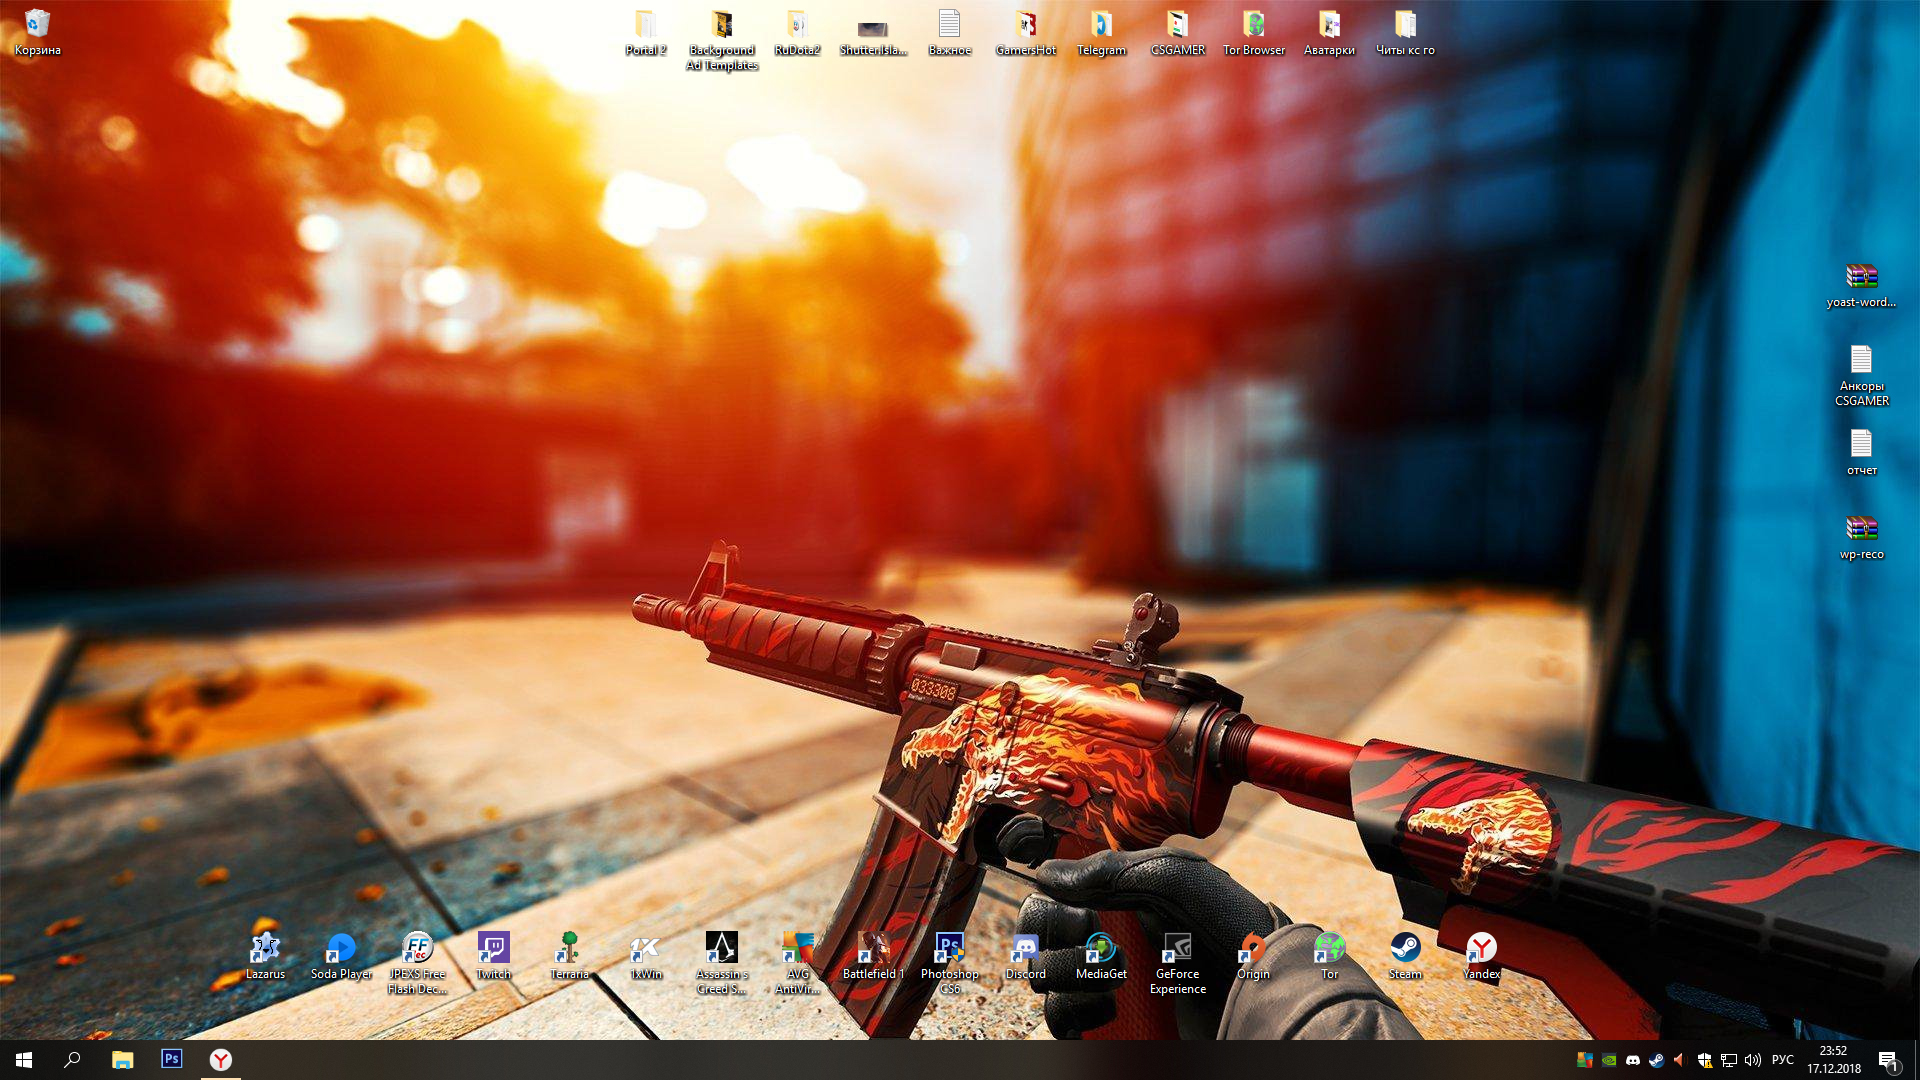
Task: Switch to Yandex browser in taskbar
Action: point(220,1060)
